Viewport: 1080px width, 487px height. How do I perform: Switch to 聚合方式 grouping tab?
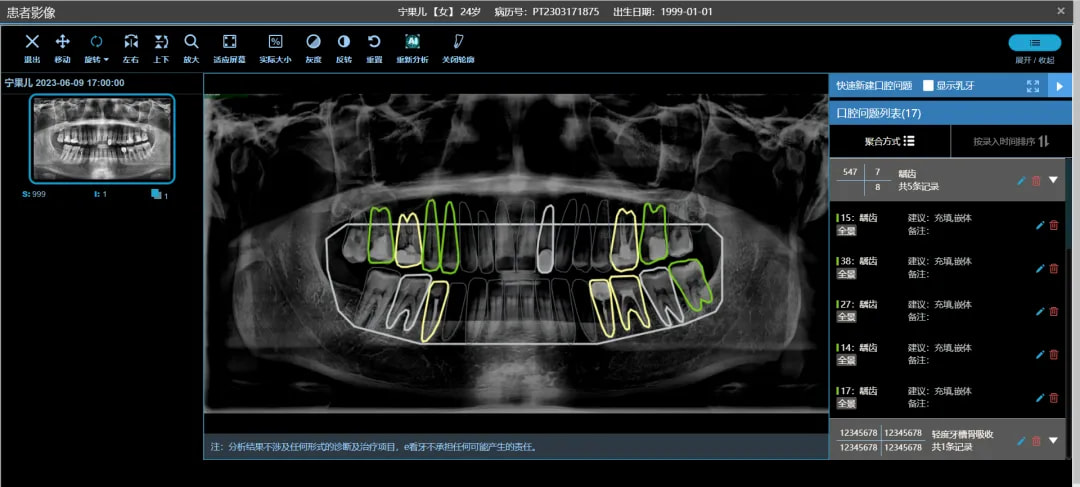[890, 141]
